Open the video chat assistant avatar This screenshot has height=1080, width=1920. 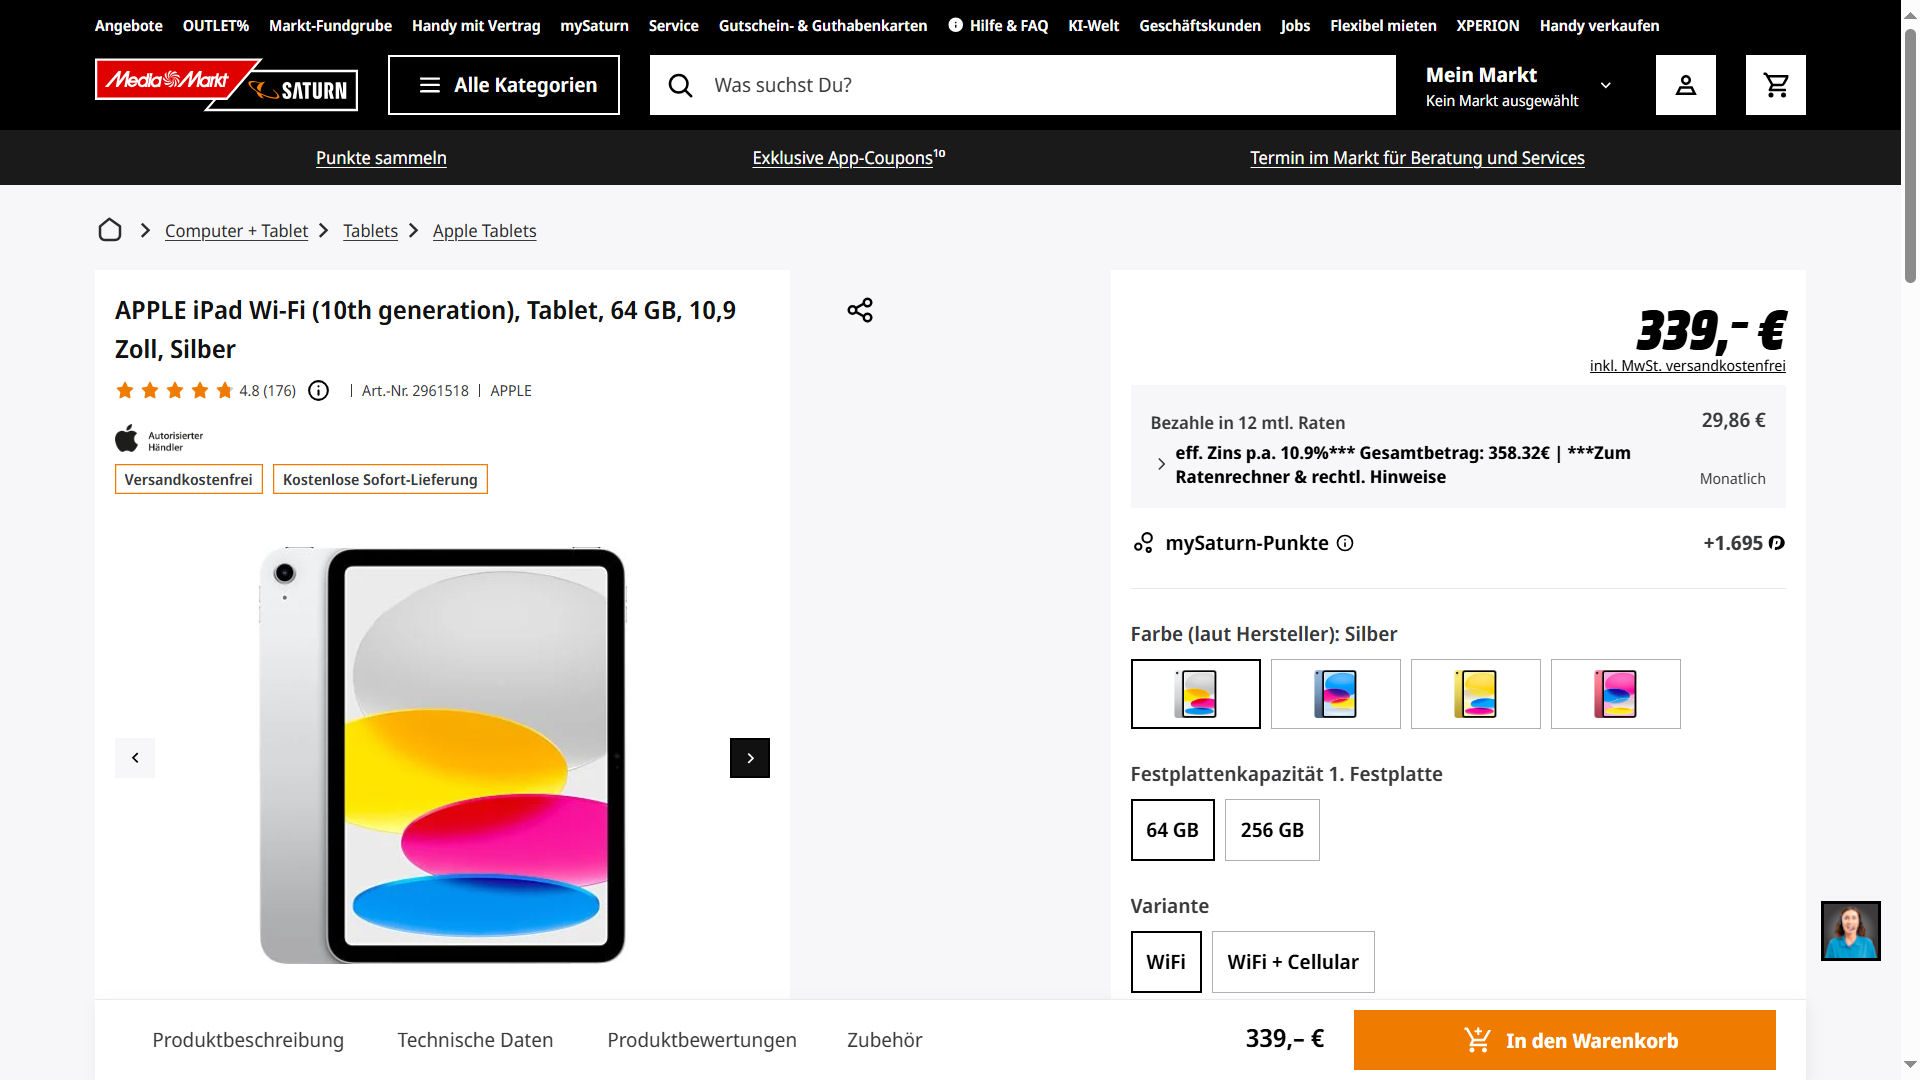point(1850,931)
